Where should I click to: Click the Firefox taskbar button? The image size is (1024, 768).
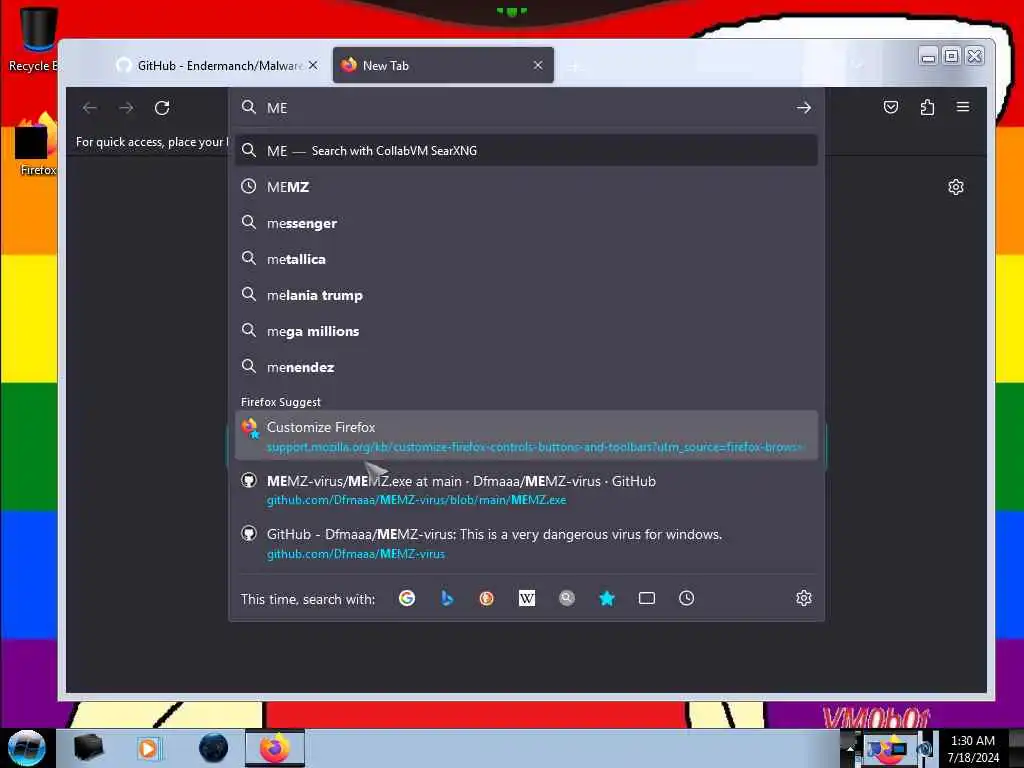click(275, 748)
